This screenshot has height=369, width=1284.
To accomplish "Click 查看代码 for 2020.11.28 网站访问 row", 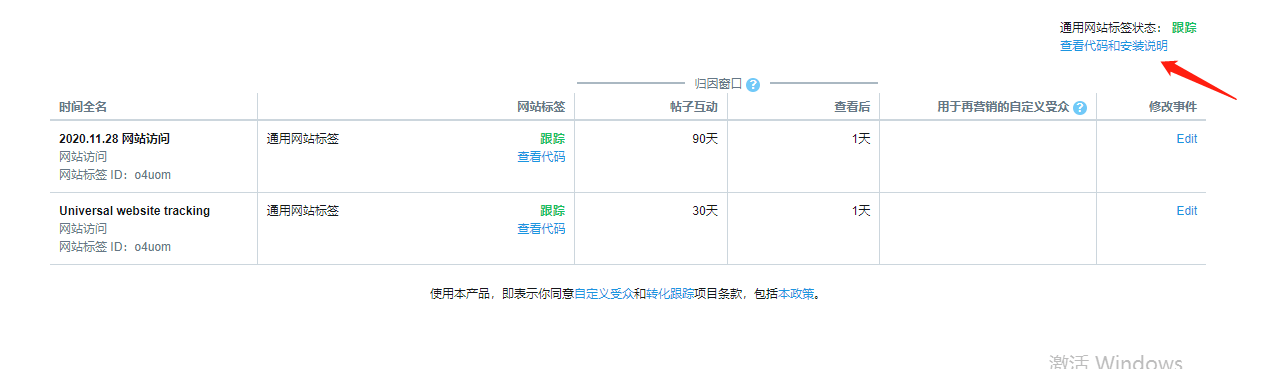I will [541, 157].
